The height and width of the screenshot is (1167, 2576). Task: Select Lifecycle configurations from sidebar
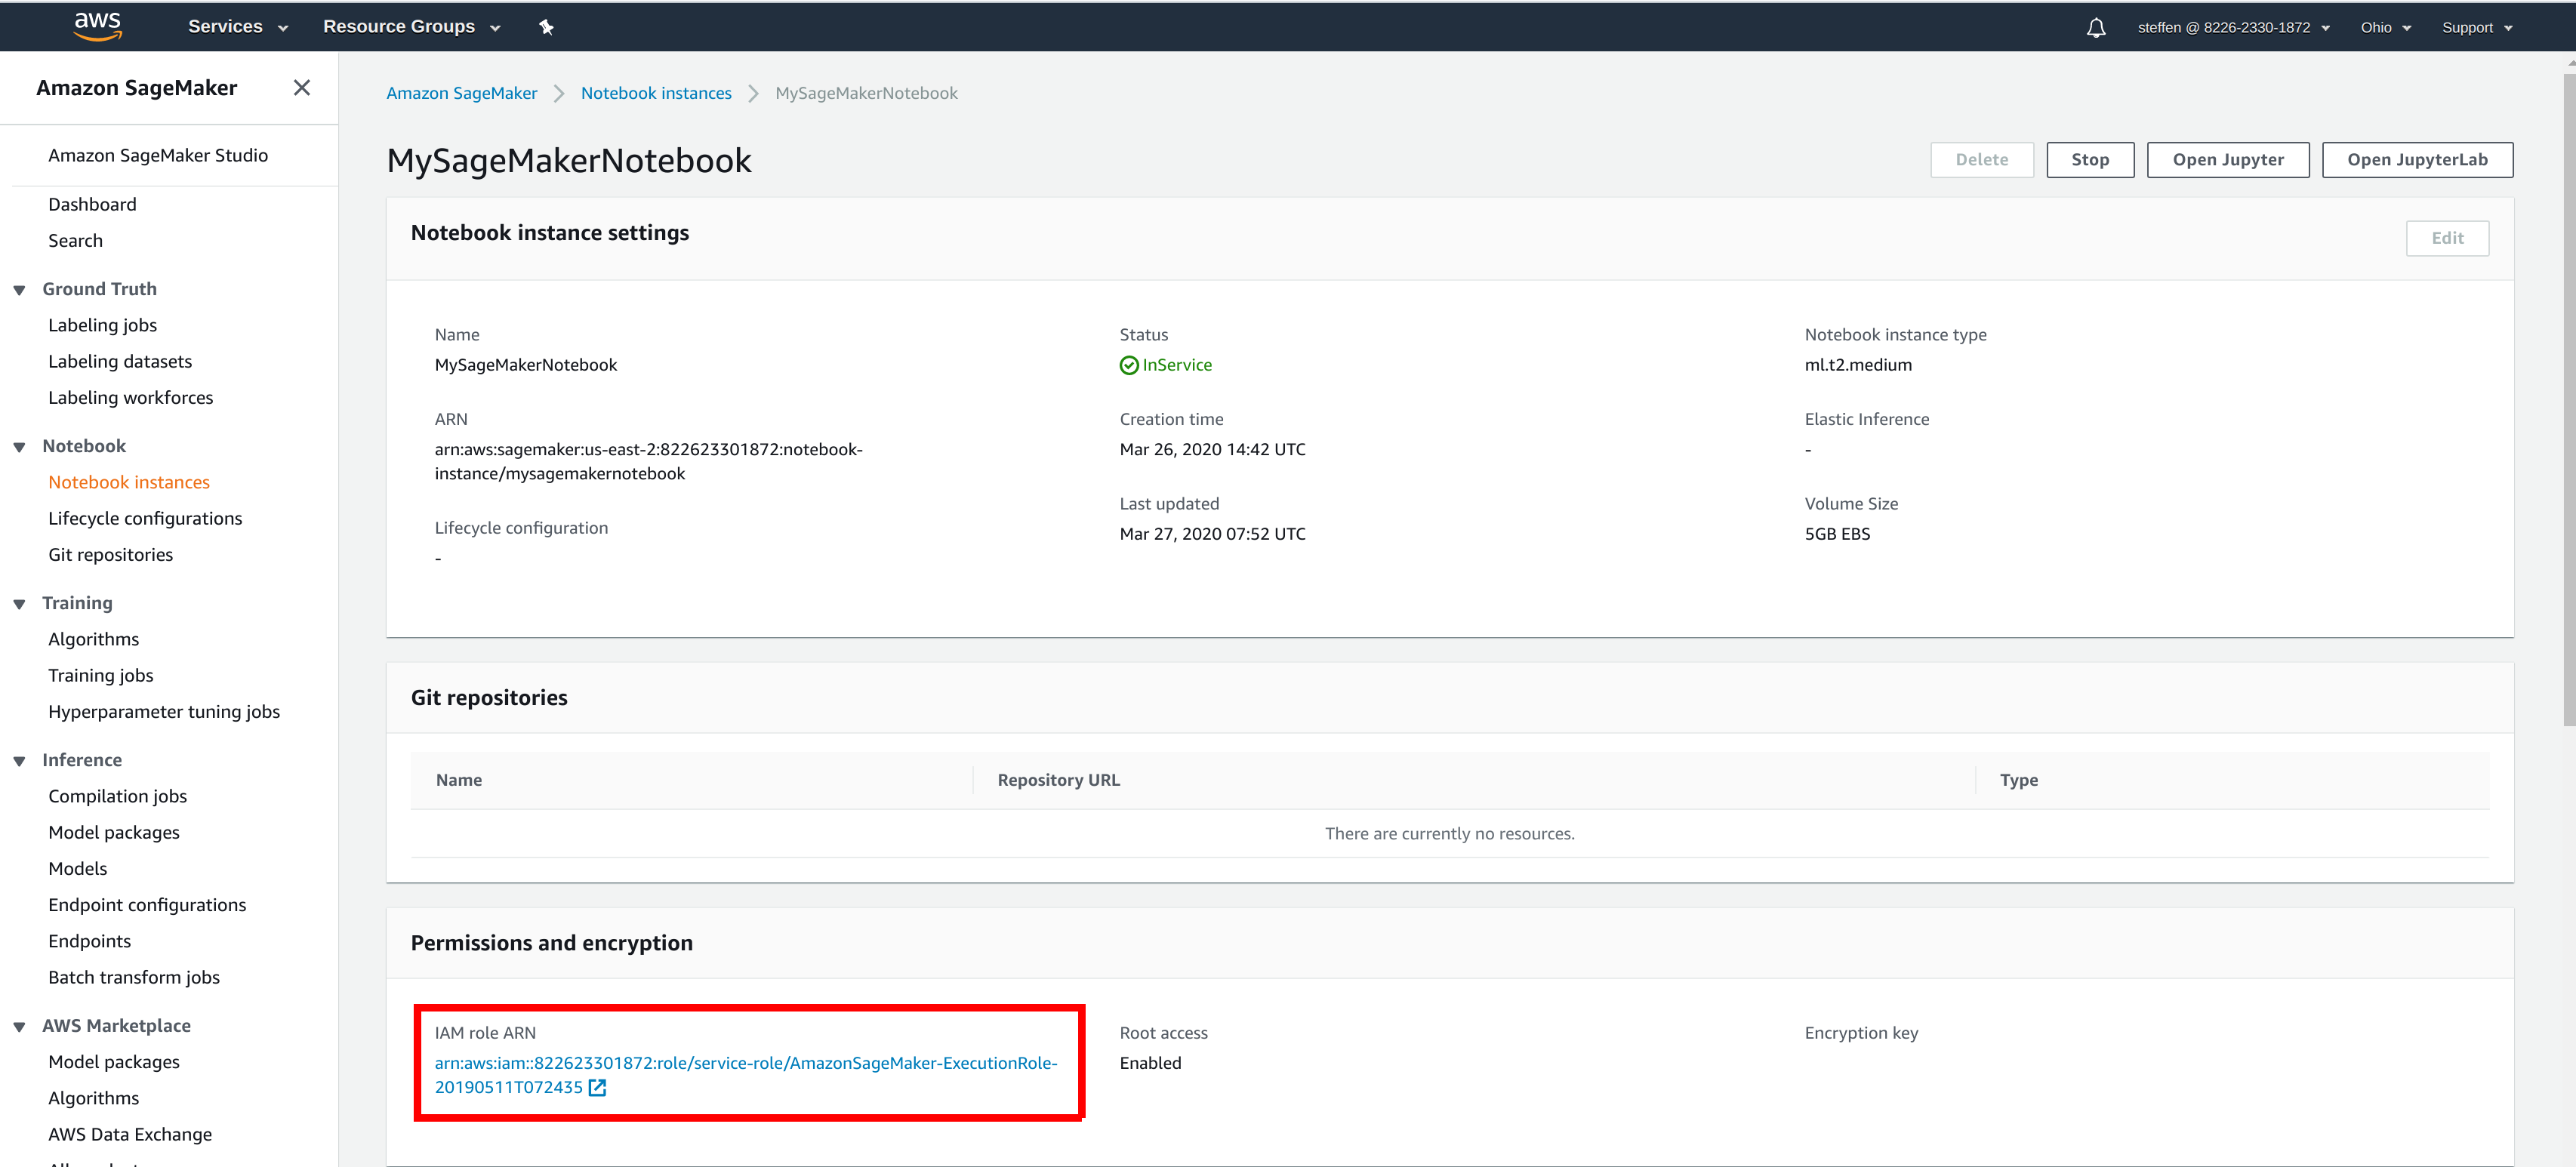click(x=144, y=518)
